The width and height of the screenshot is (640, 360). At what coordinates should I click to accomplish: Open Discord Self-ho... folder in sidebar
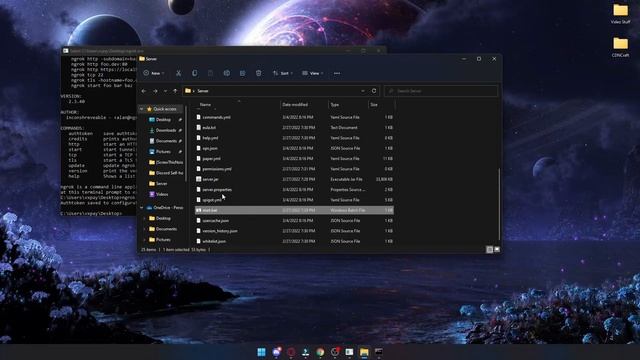166,173
